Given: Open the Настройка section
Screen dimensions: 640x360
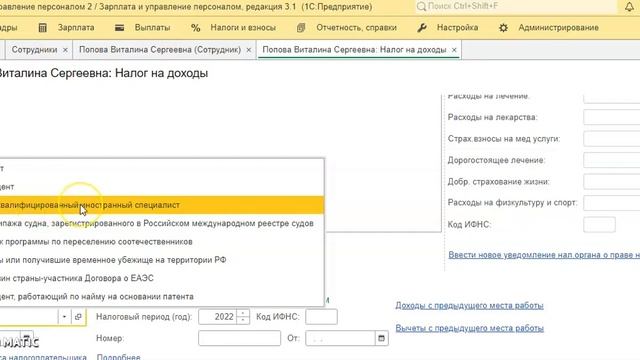Looking at the screenshot, I should pos(457,28).
